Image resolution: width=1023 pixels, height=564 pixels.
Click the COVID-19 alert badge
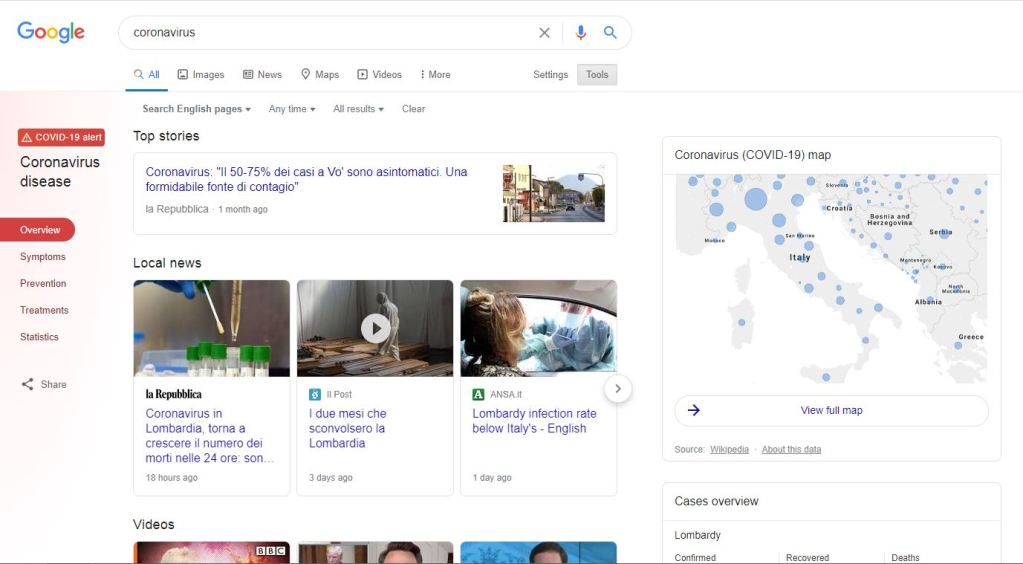coord(61,137)
